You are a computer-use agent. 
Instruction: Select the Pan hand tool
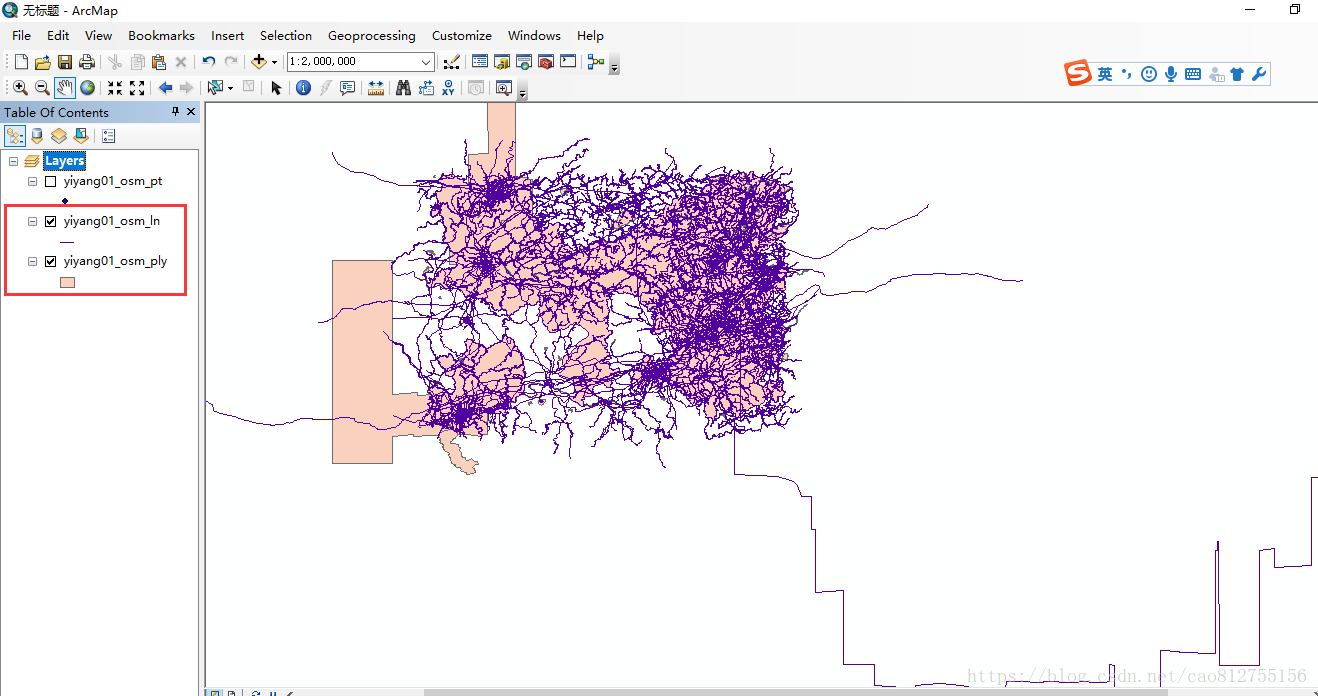65,88
